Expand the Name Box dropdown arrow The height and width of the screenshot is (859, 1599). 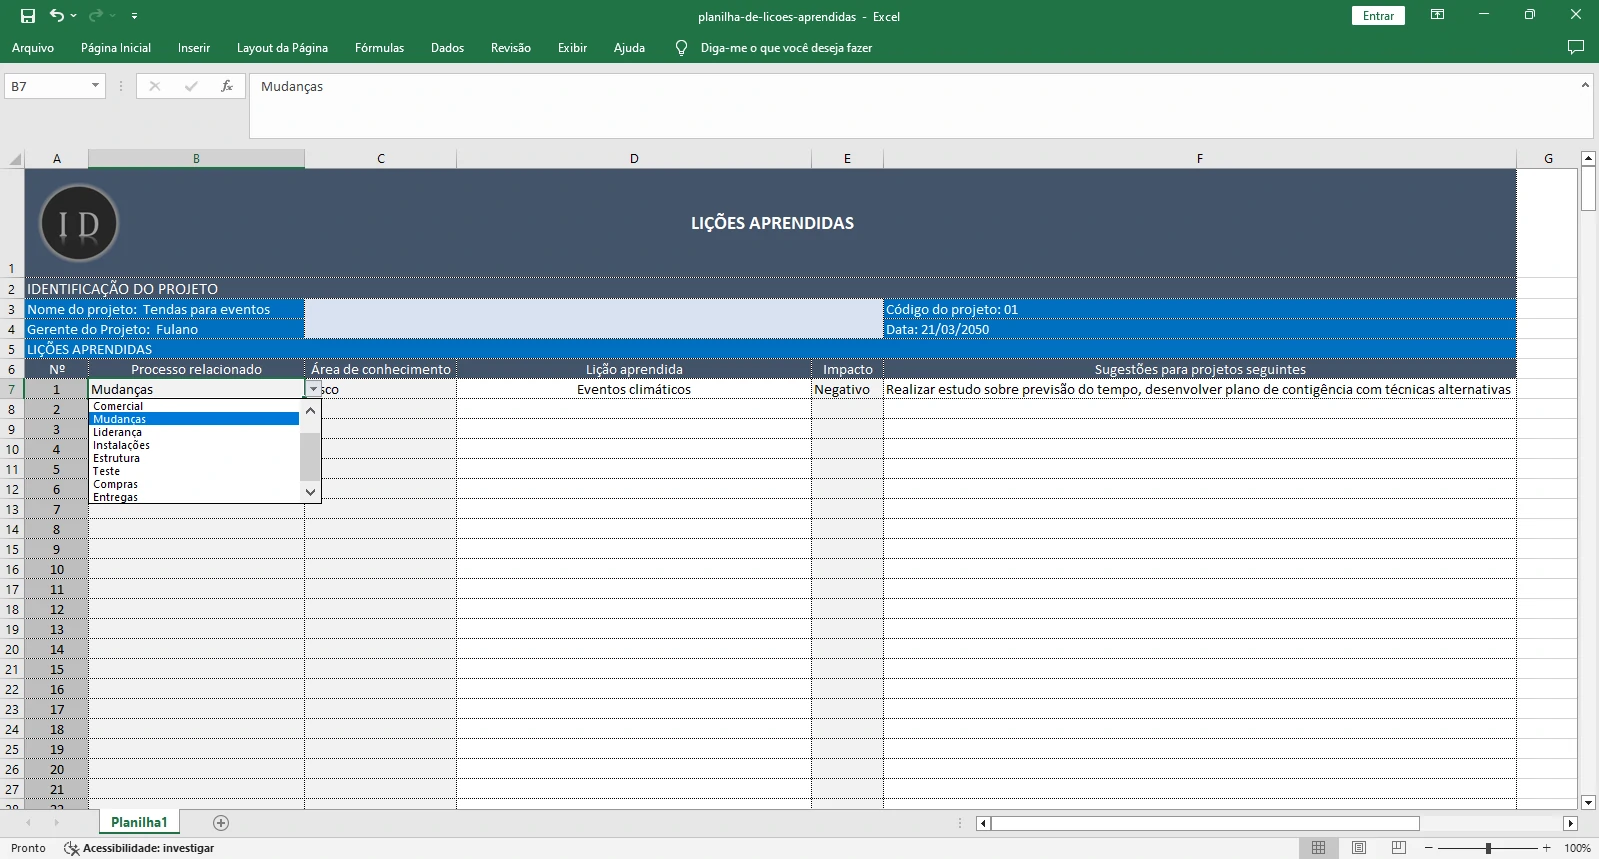(95, 86)
